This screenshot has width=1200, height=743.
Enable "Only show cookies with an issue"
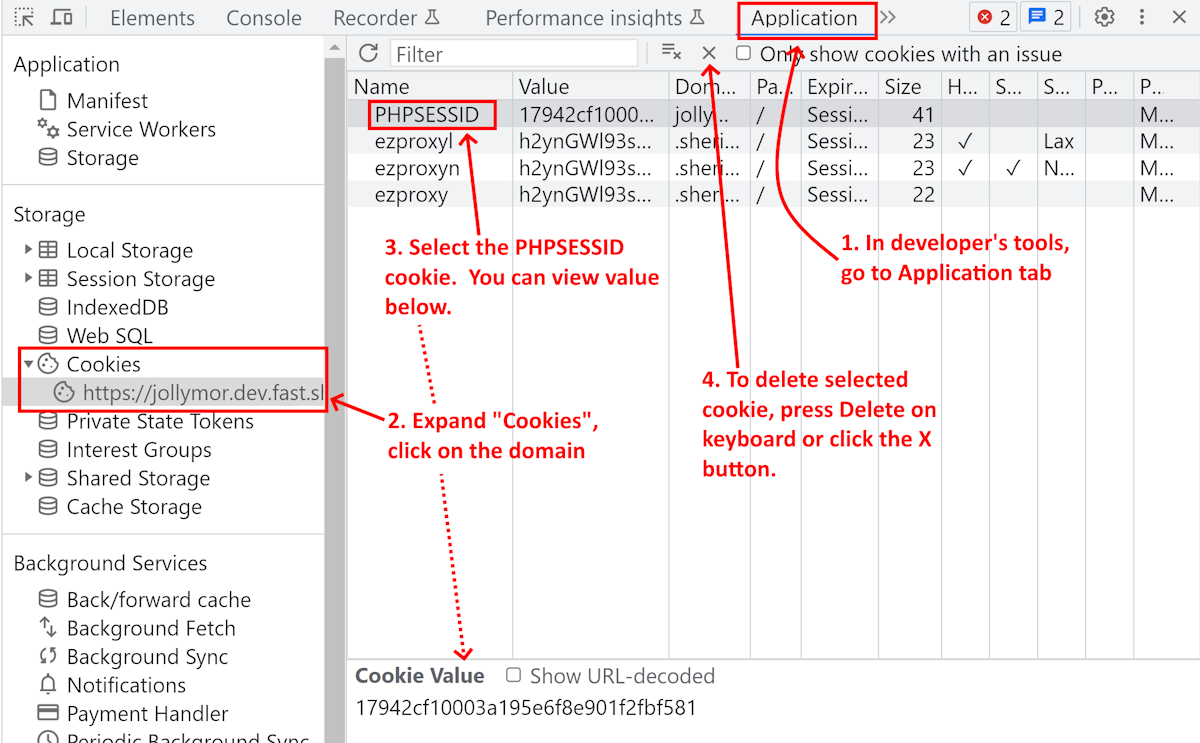[741, 55]
